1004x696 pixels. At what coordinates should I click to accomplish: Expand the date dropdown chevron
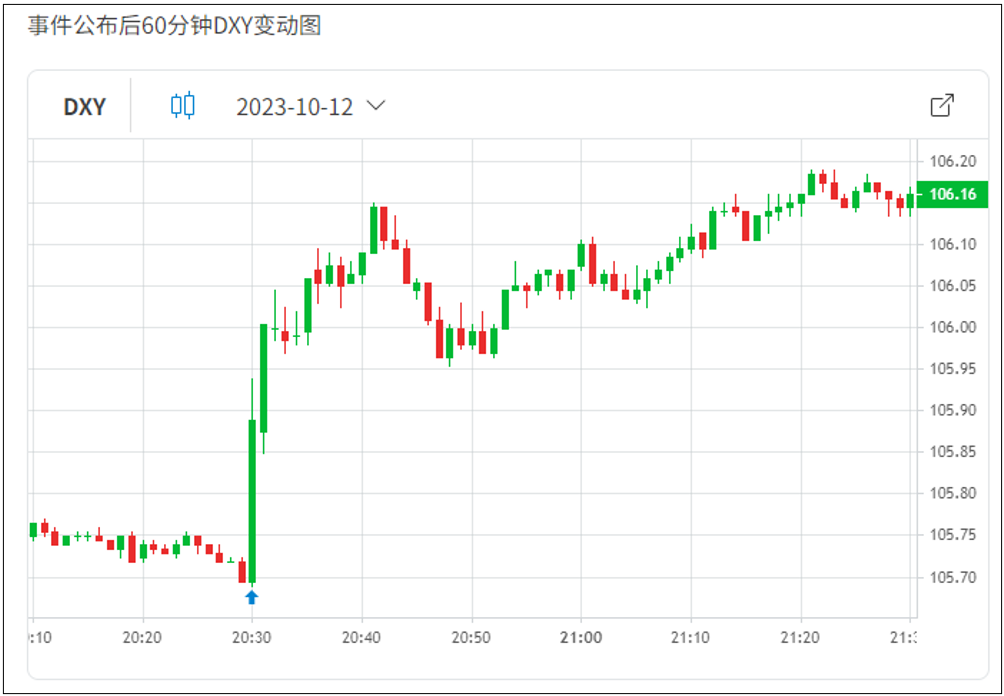coord(377,106)
